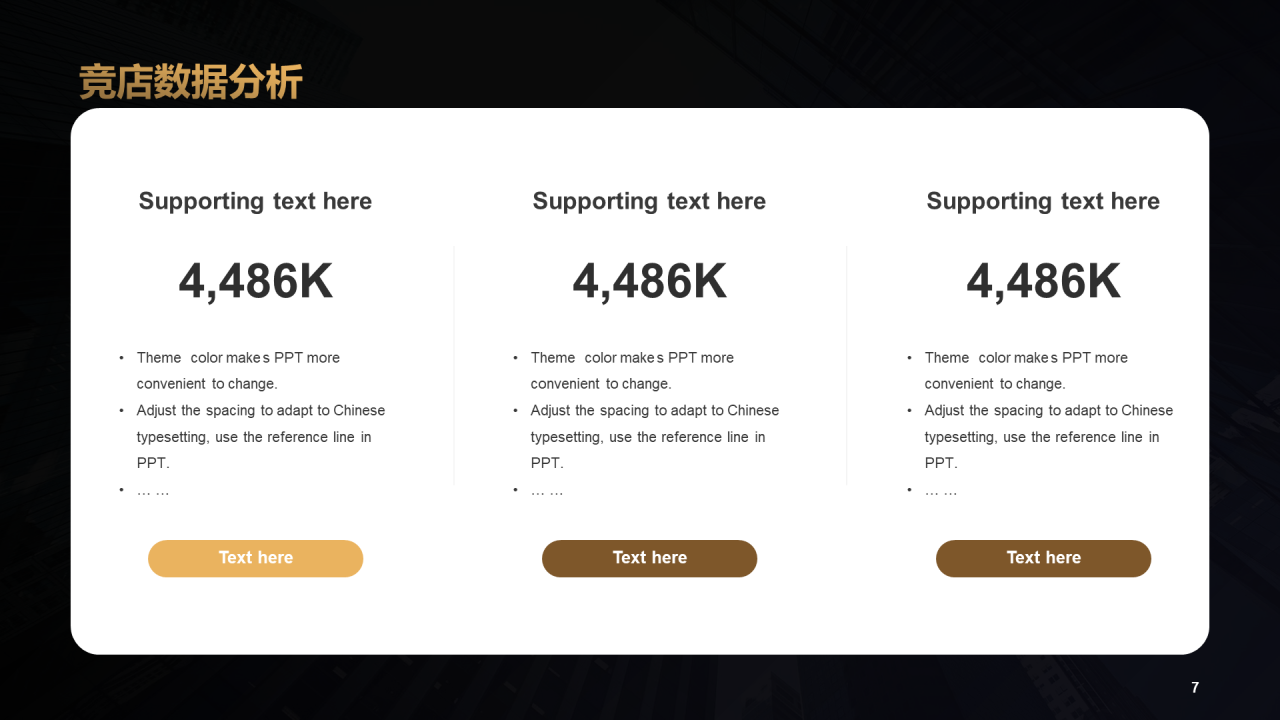Click the "Theme color makes PPT" bullet in middle column

[x=632, y=370]
